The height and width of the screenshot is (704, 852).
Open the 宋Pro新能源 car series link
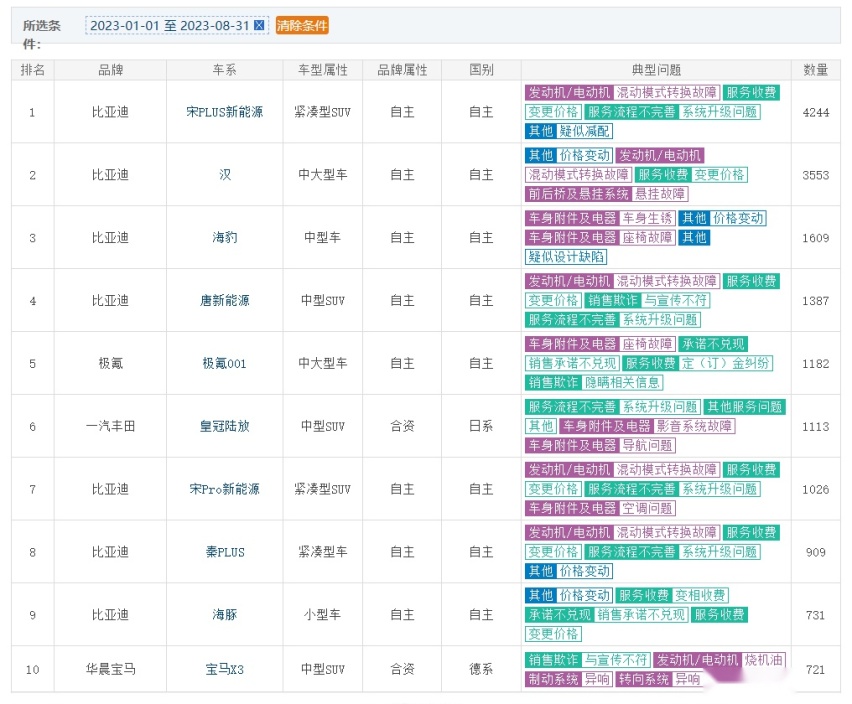224,489
